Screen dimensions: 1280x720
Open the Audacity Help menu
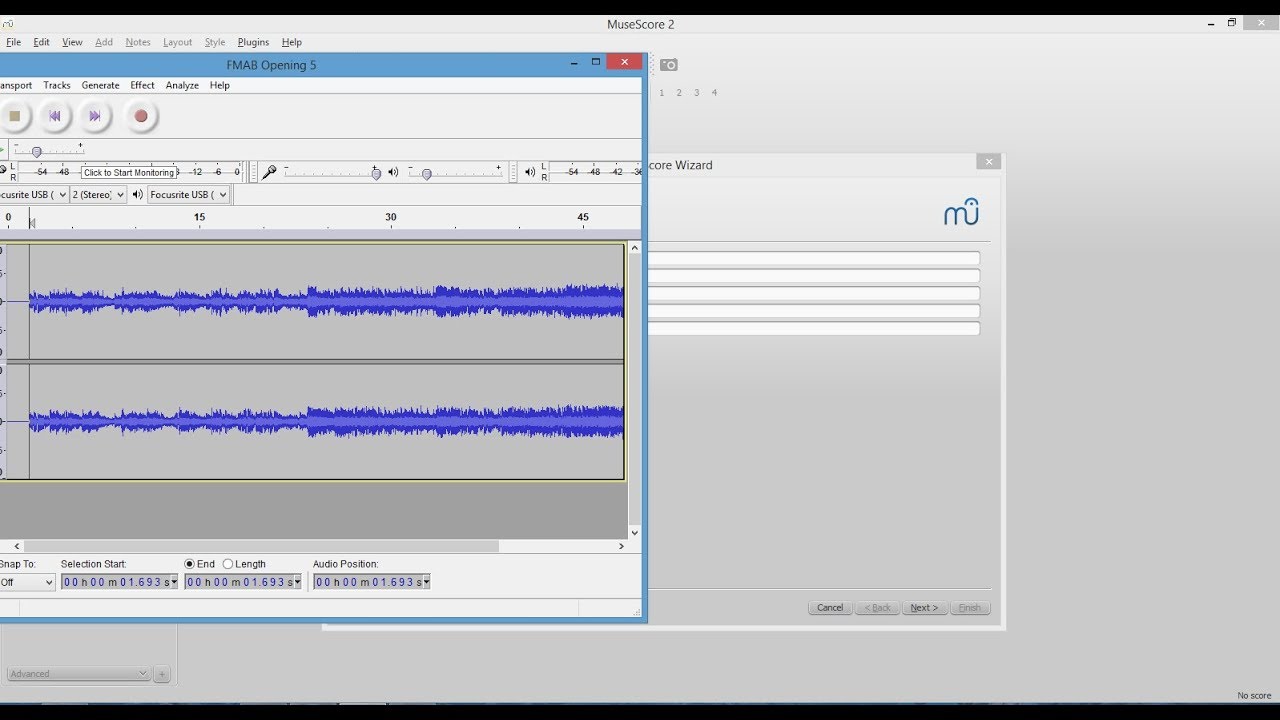(x=220, y=85)
